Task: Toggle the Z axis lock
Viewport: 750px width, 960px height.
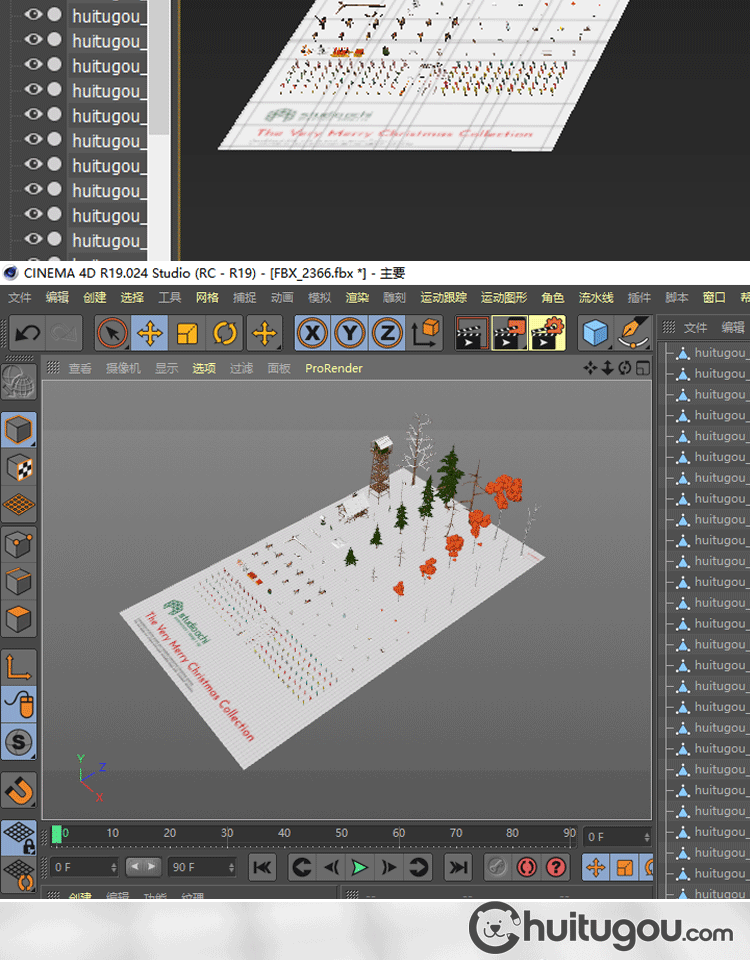Action: click(387, 333)
